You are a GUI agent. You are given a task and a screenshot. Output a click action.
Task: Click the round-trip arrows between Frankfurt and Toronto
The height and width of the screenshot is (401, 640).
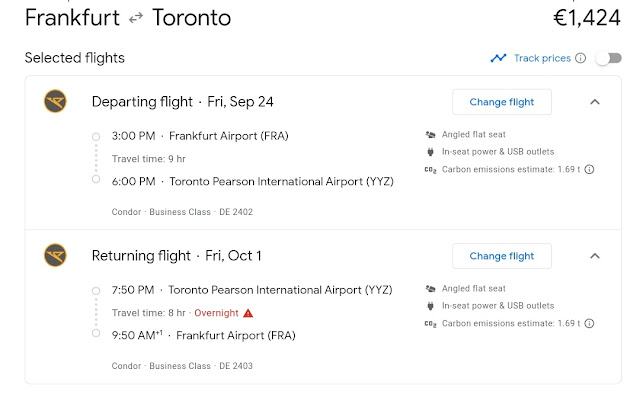point(136,18)
